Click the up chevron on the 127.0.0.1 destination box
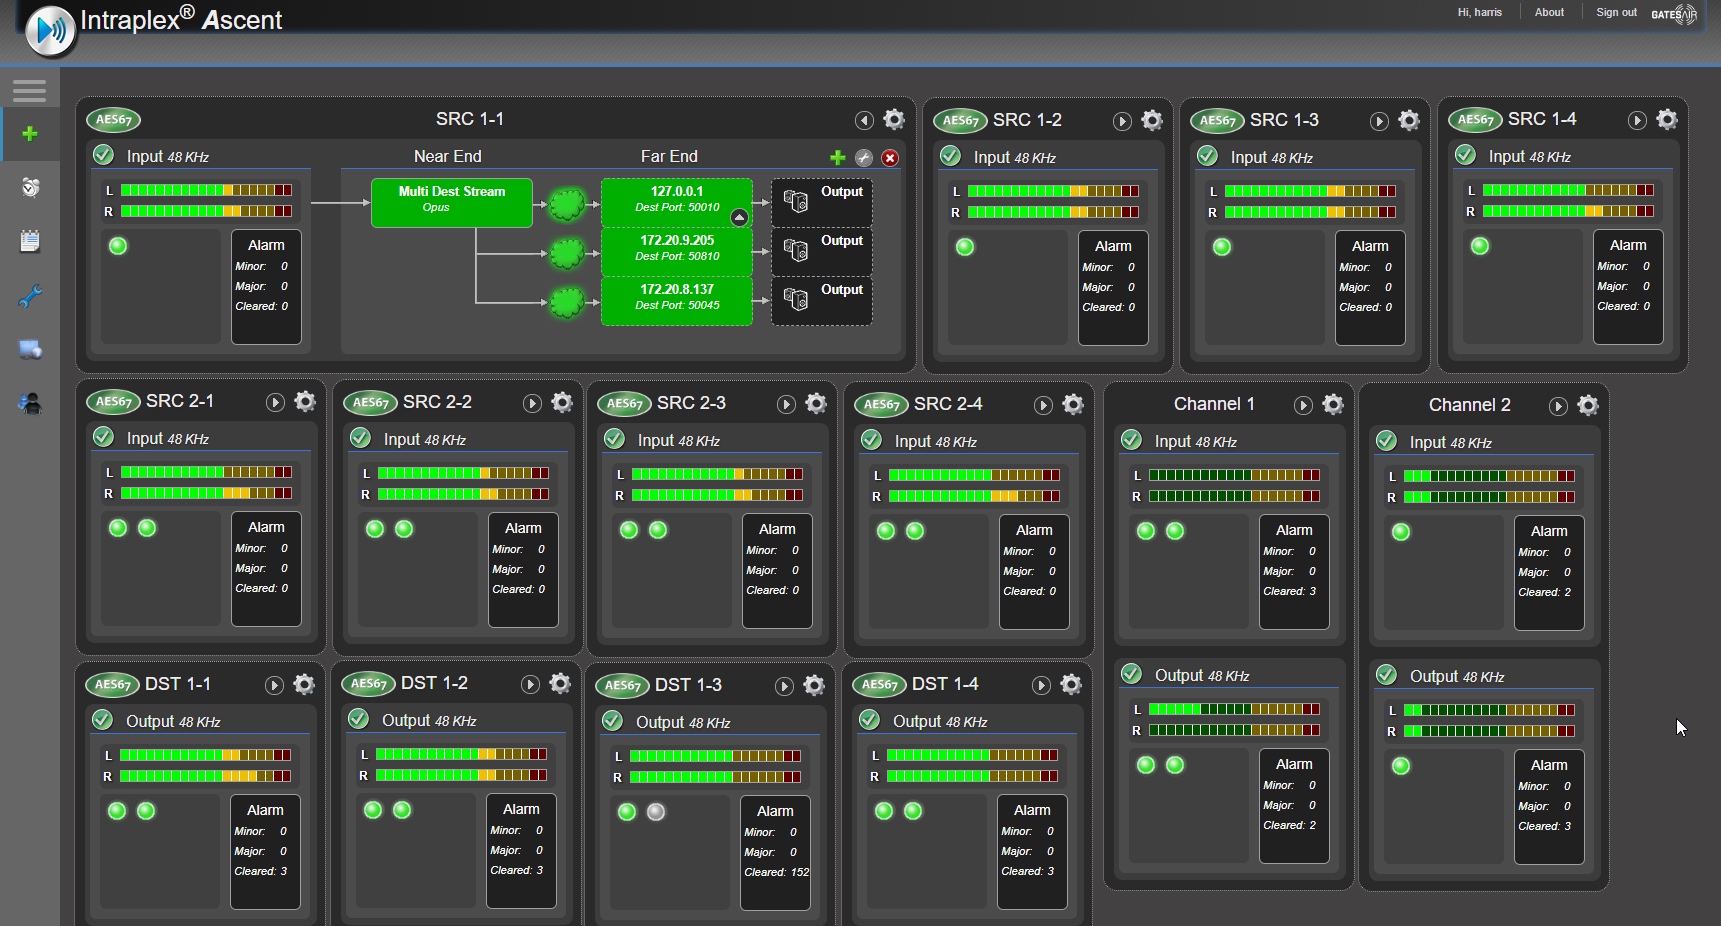The image size is (1721, 926). click(x=739, y=218)
